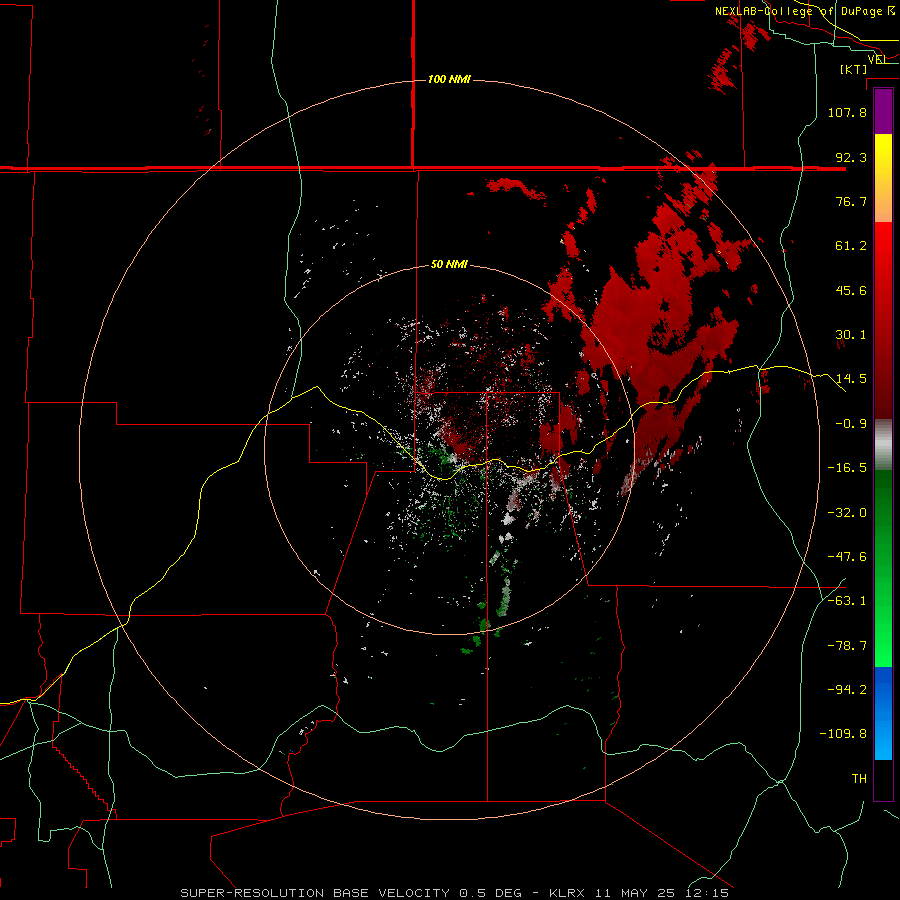Image resolution: width=900 pixels, height=900 pixels.
Task: Click the green segment of velocity color bar
Action: [883, 568]
